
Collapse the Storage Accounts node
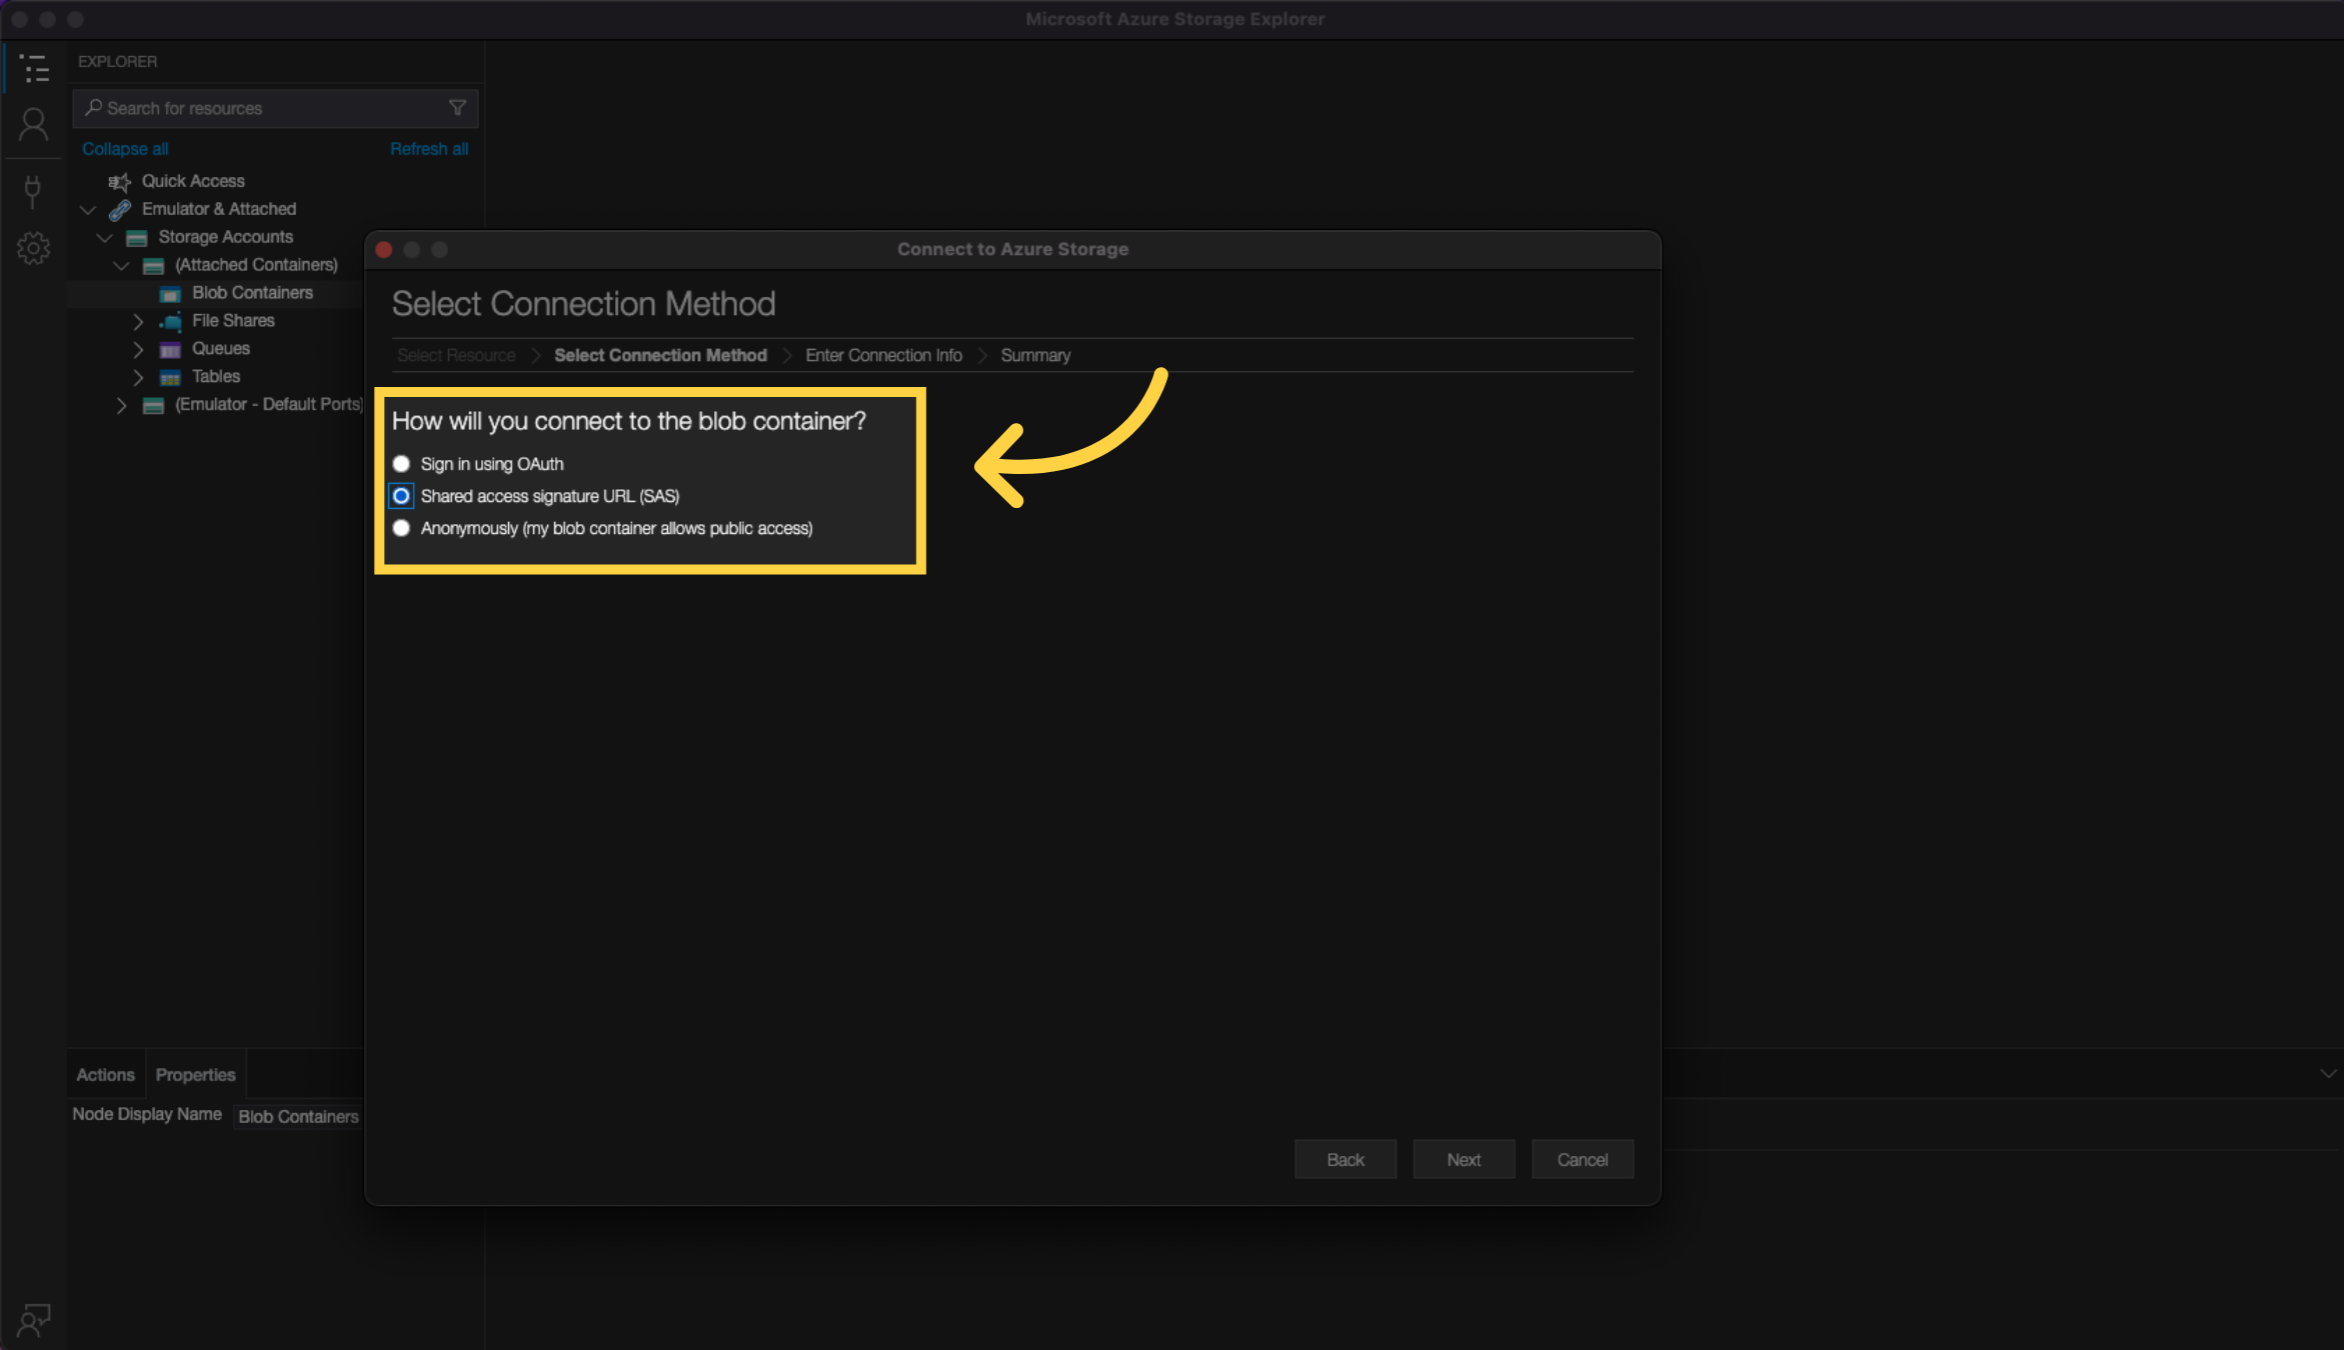click(x=104, y=237)
